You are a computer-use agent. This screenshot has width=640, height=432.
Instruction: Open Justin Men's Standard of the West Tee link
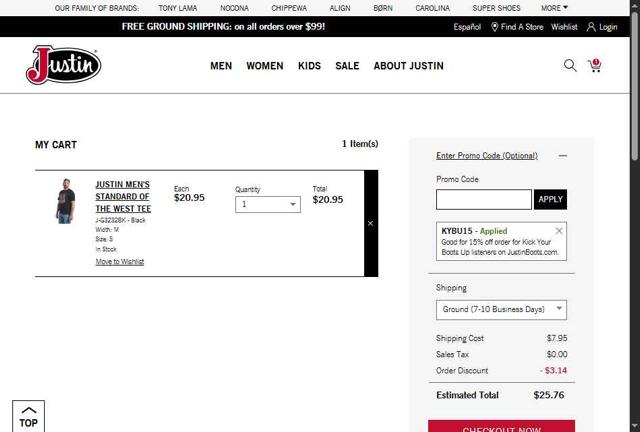click(123, 196)
